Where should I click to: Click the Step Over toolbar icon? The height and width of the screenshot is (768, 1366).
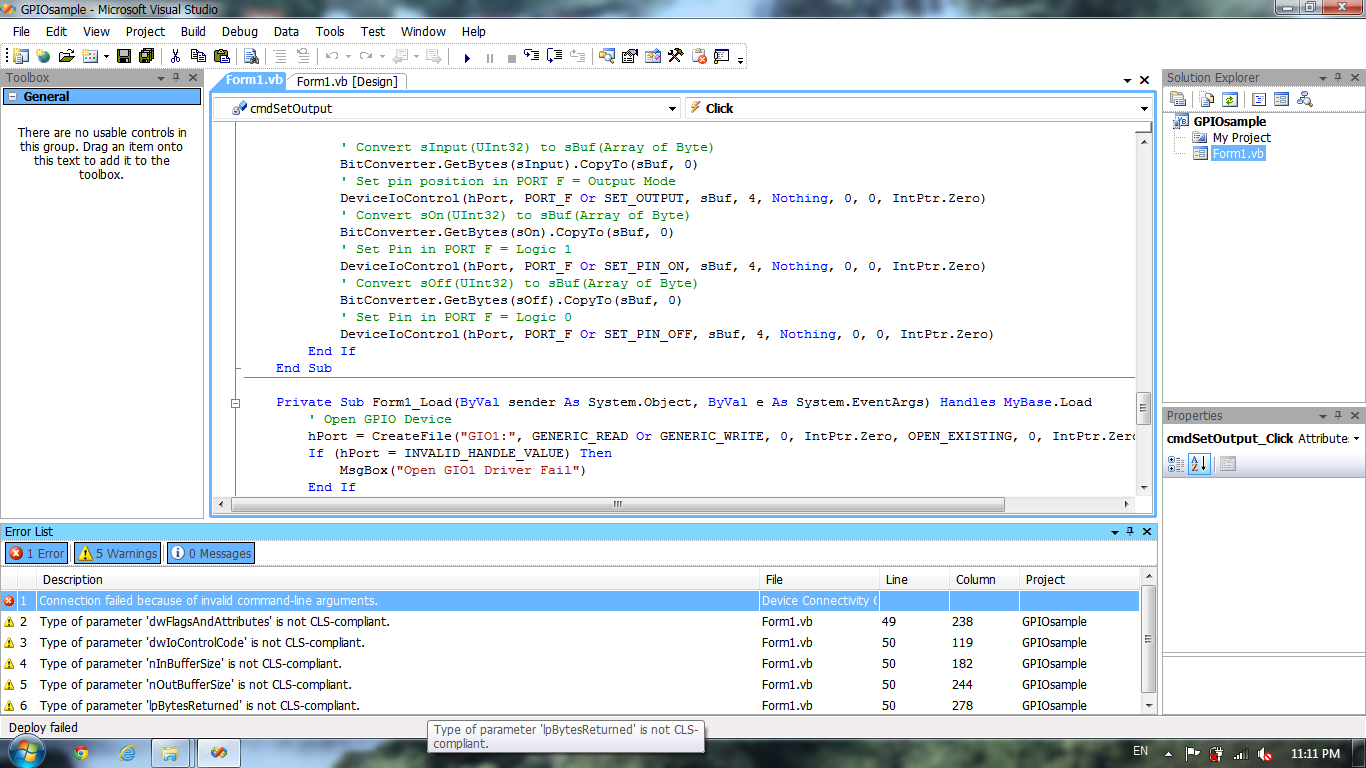click(x=555, y=57)
